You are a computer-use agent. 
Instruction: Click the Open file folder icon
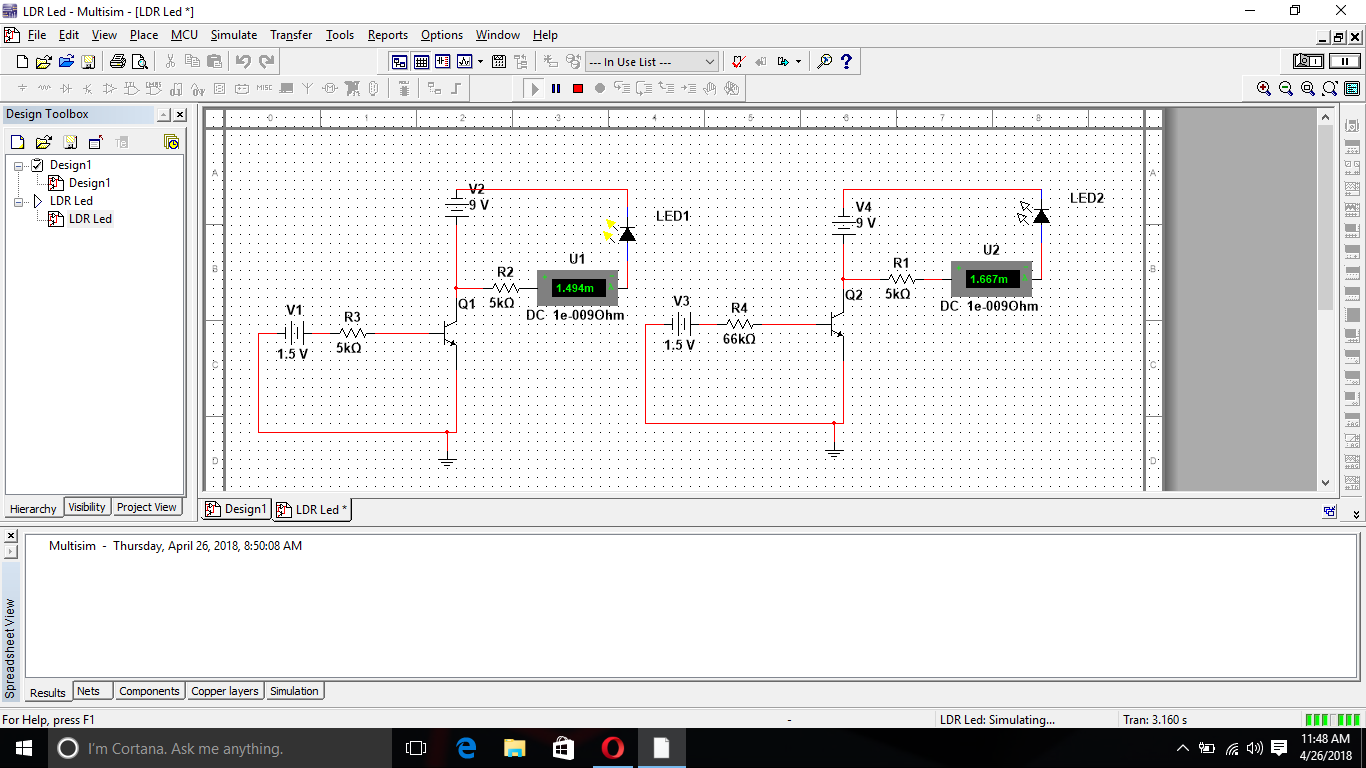(x=44, y=62)
